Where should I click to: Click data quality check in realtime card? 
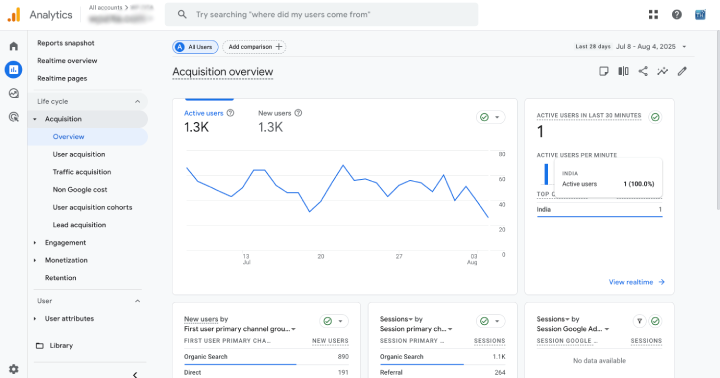tap(655, 117)
